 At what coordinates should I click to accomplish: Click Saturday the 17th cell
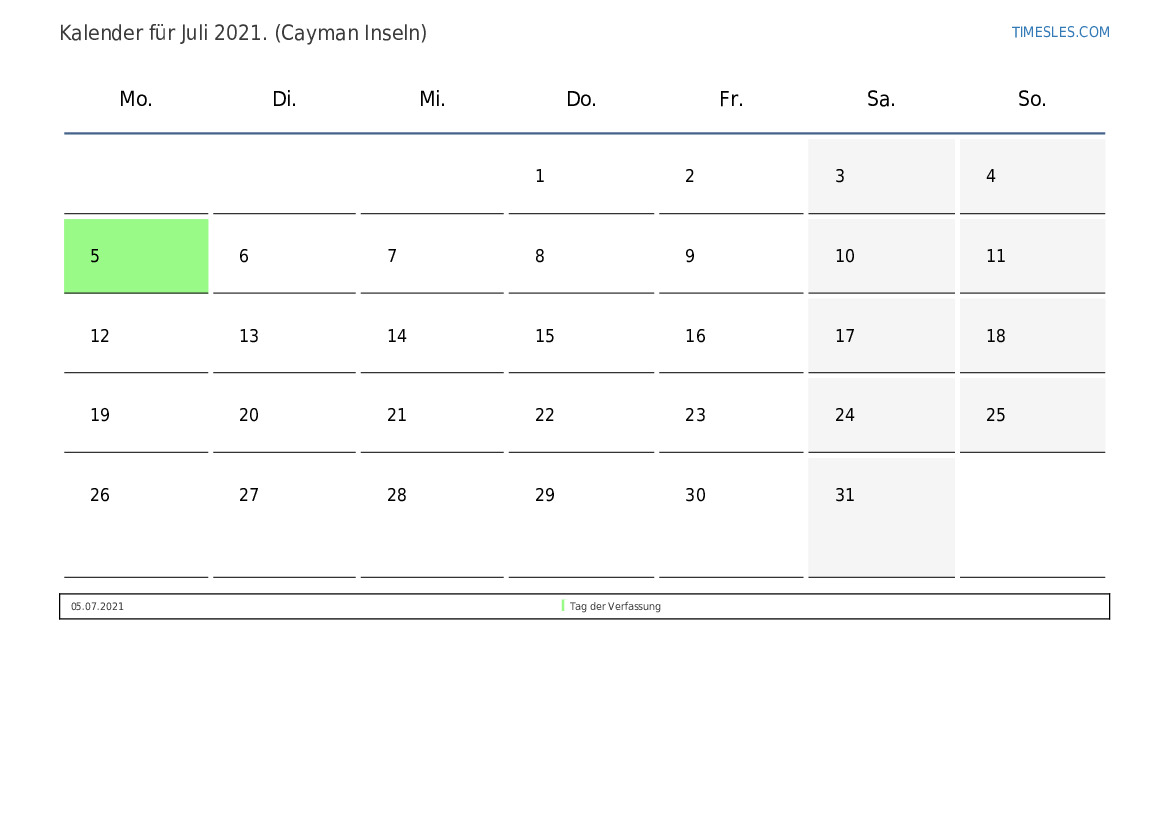pyautogui.click(x=881, y=336)
